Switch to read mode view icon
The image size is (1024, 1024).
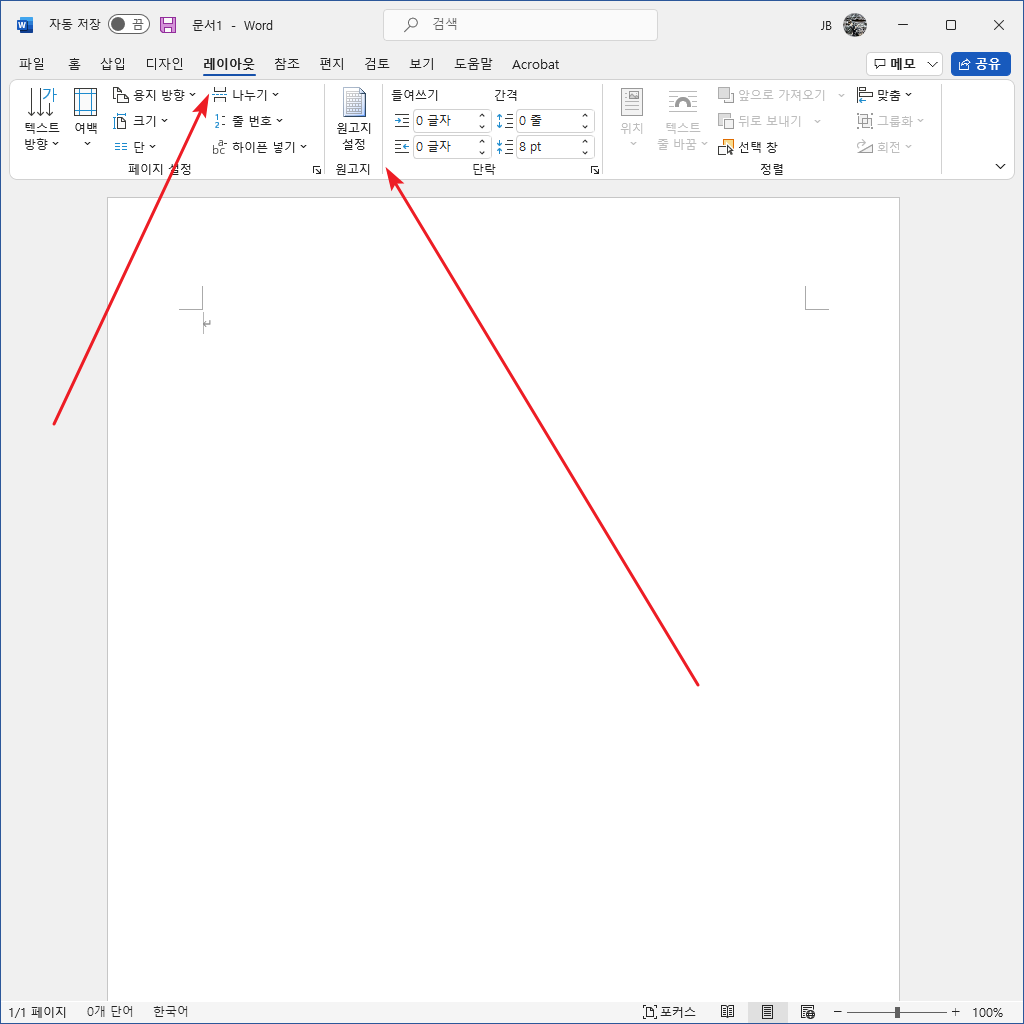pos(727,1012)
